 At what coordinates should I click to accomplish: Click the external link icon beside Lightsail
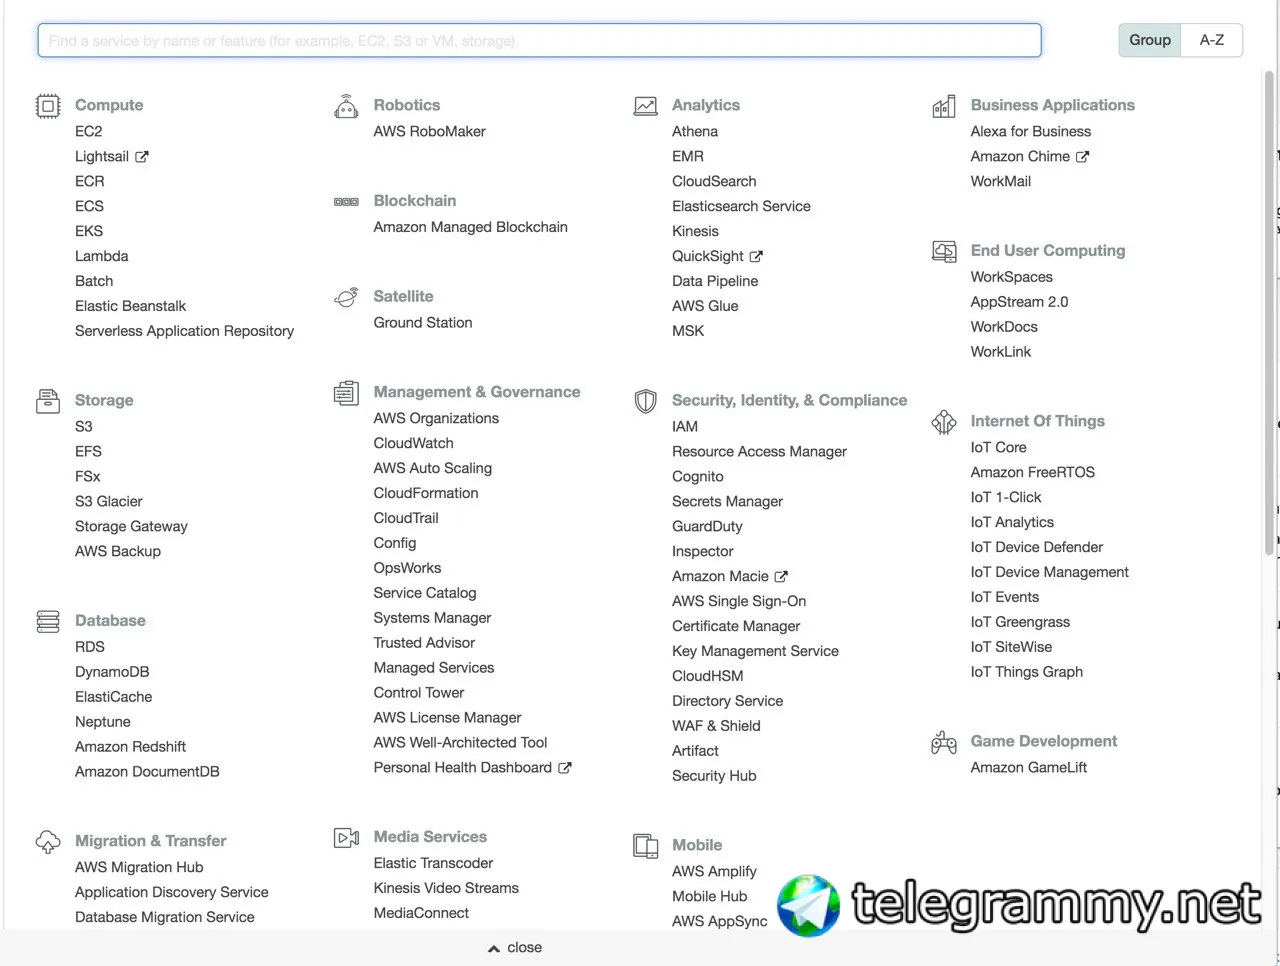point(142,157)
